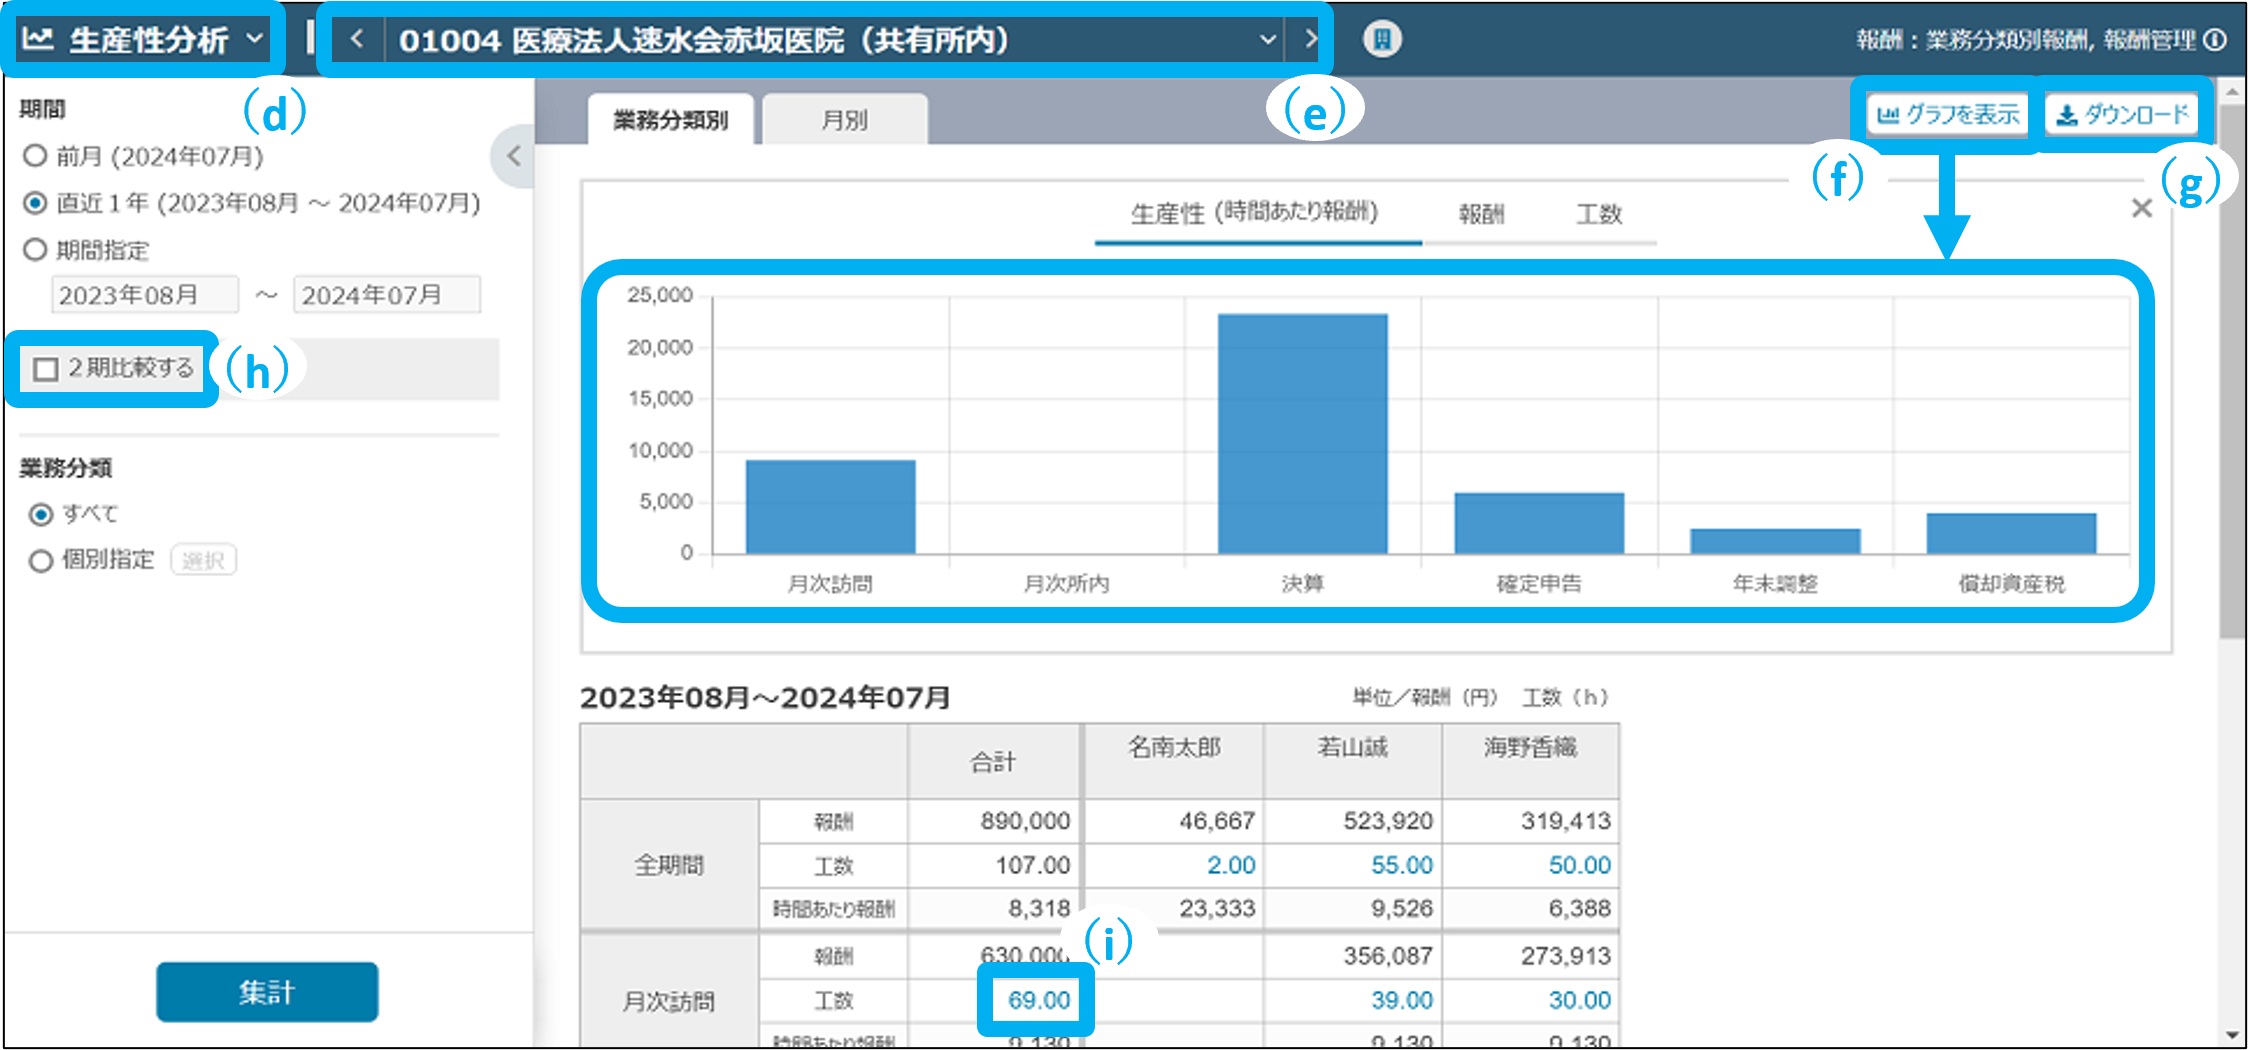The width and height of the screenshot is (2249, 1050).
Task: Collapse the left filter panel
Action: coord(514,156)
